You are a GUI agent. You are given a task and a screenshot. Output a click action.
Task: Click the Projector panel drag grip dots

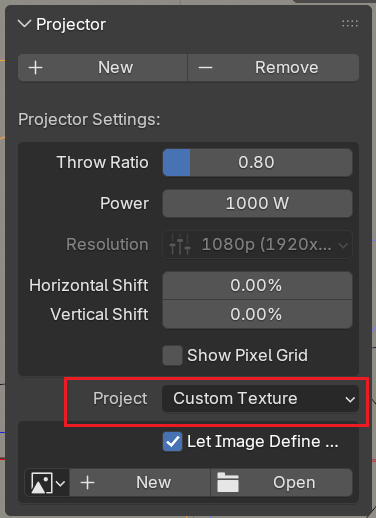[x=350, y=24]
